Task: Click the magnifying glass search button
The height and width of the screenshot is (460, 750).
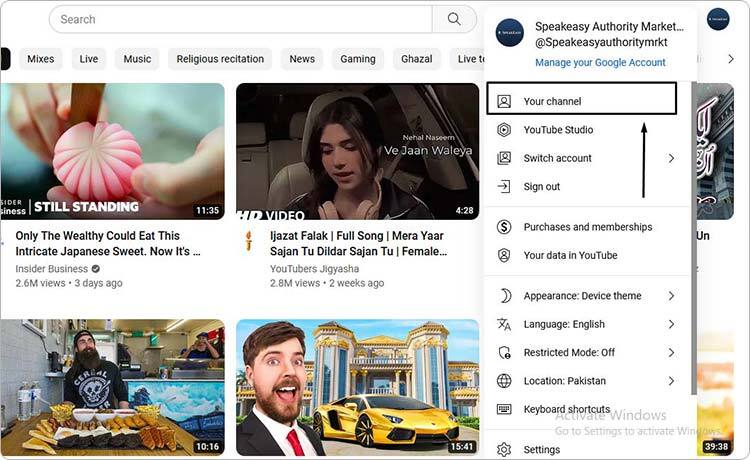Action: [454, 19]
